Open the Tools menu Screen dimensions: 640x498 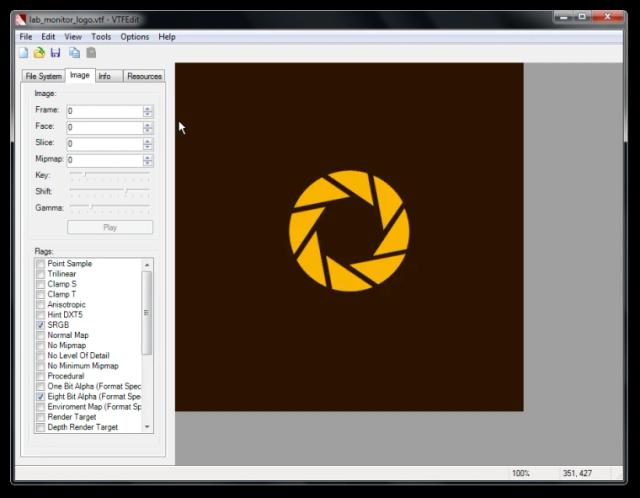pyautogui.click(x=101, y=37)
